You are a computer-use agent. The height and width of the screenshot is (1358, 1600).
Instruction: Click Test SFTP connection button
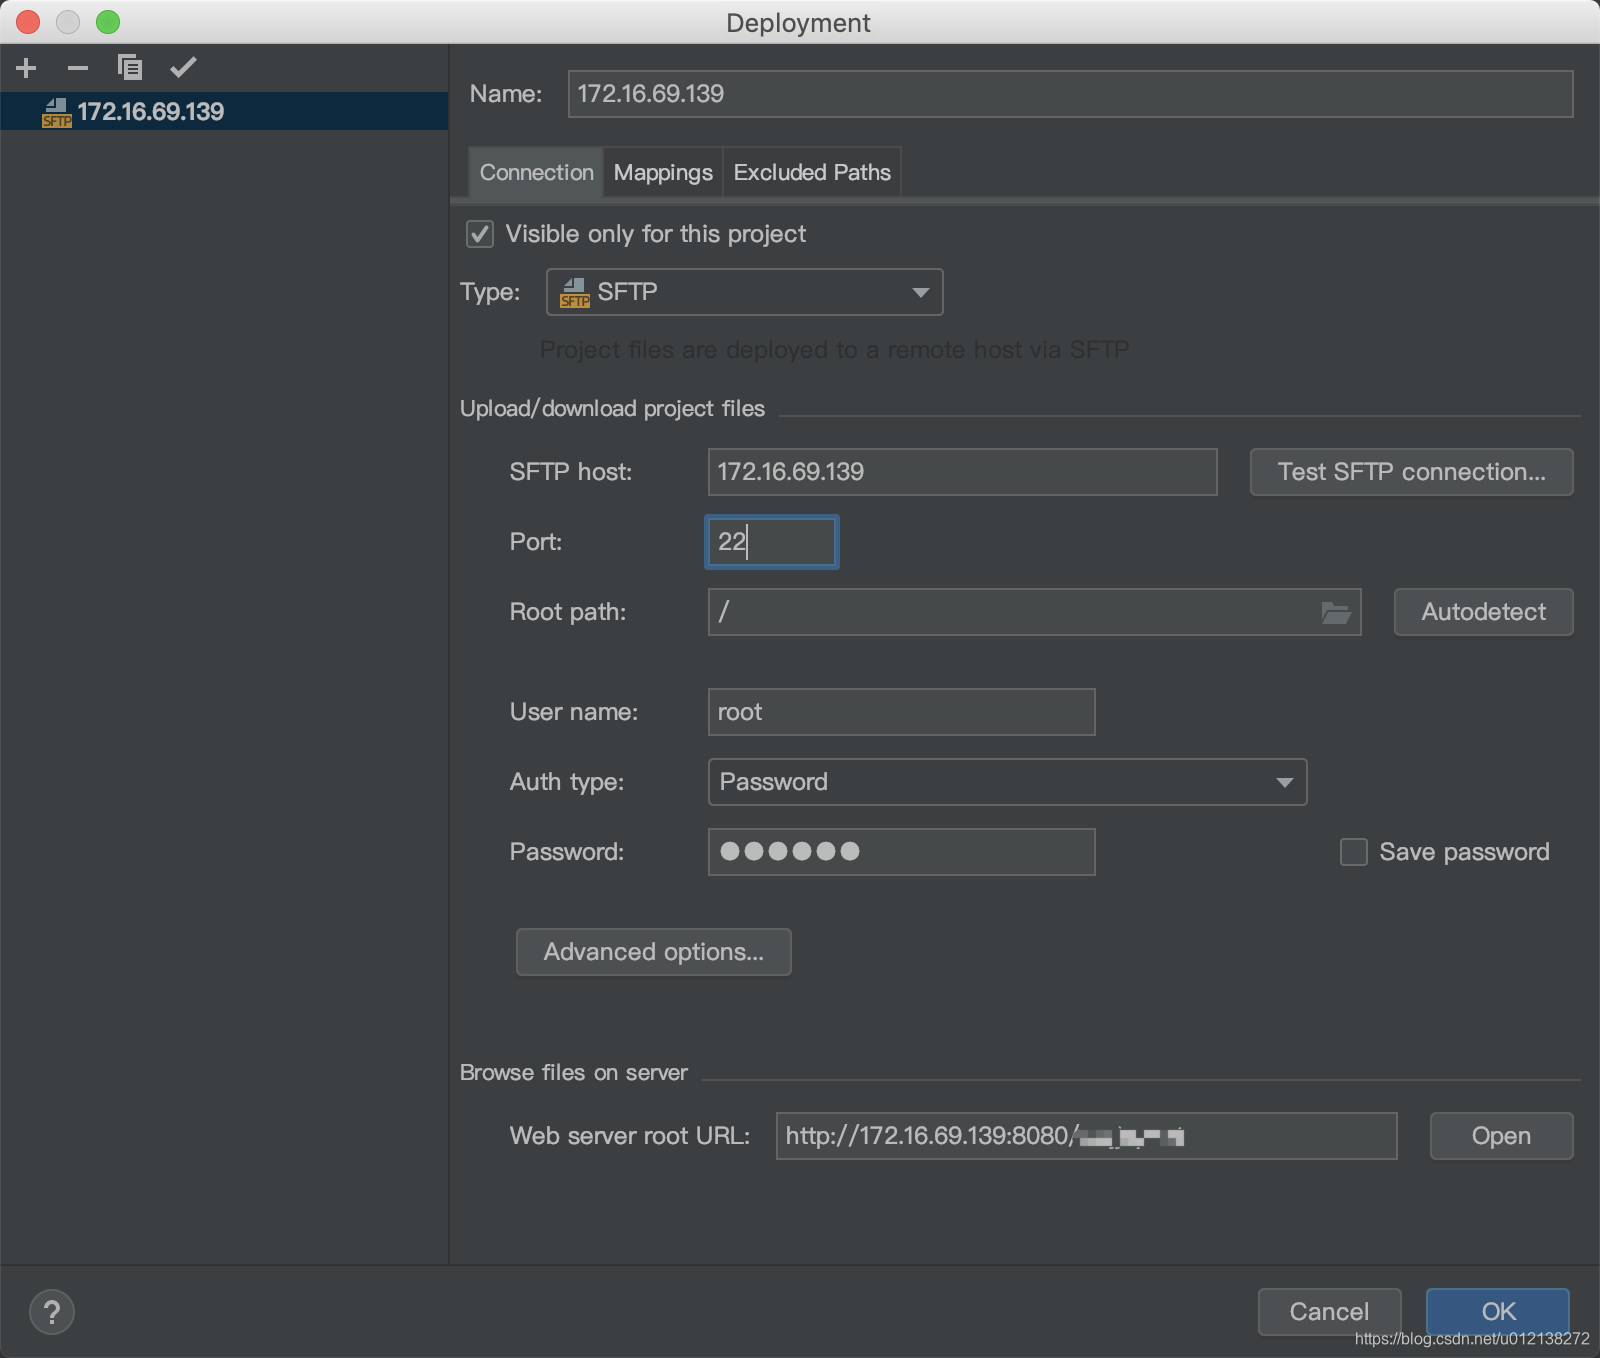1411,472
